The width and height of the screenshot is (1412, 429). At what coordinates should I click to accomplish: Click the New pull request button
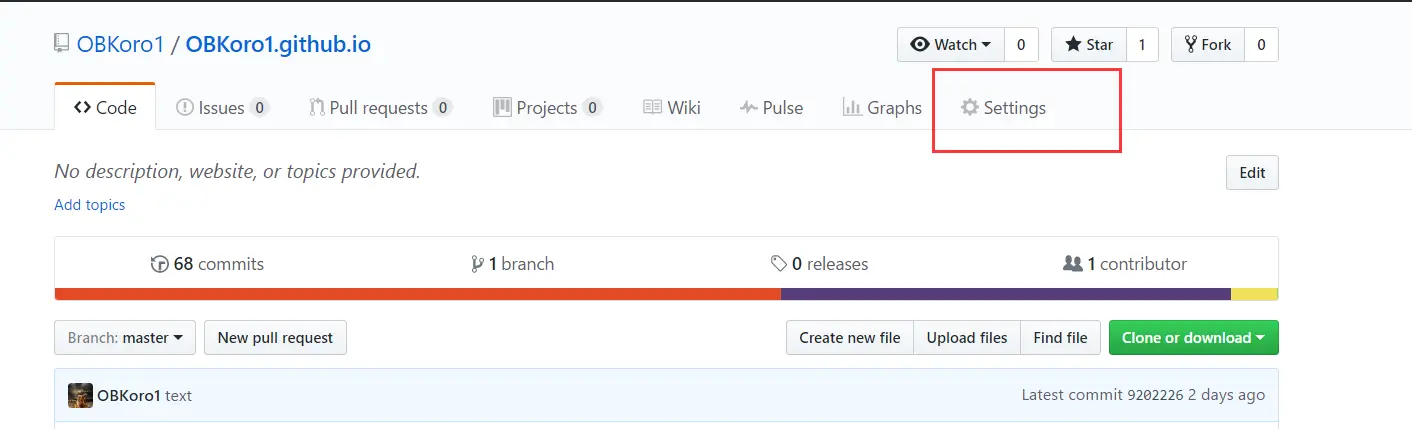275,338
